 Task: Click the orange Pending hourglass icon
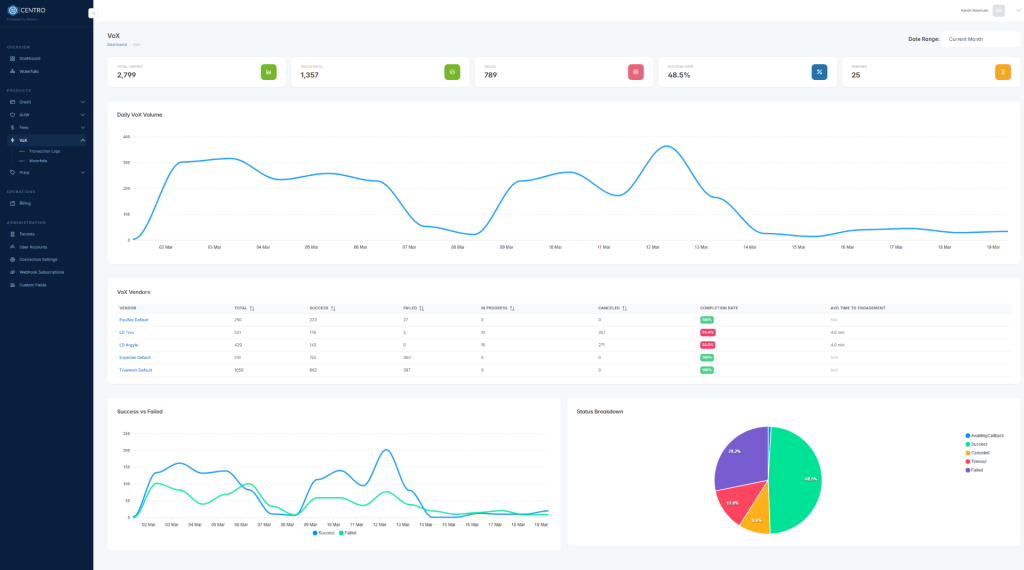[x=1002, y=72]
